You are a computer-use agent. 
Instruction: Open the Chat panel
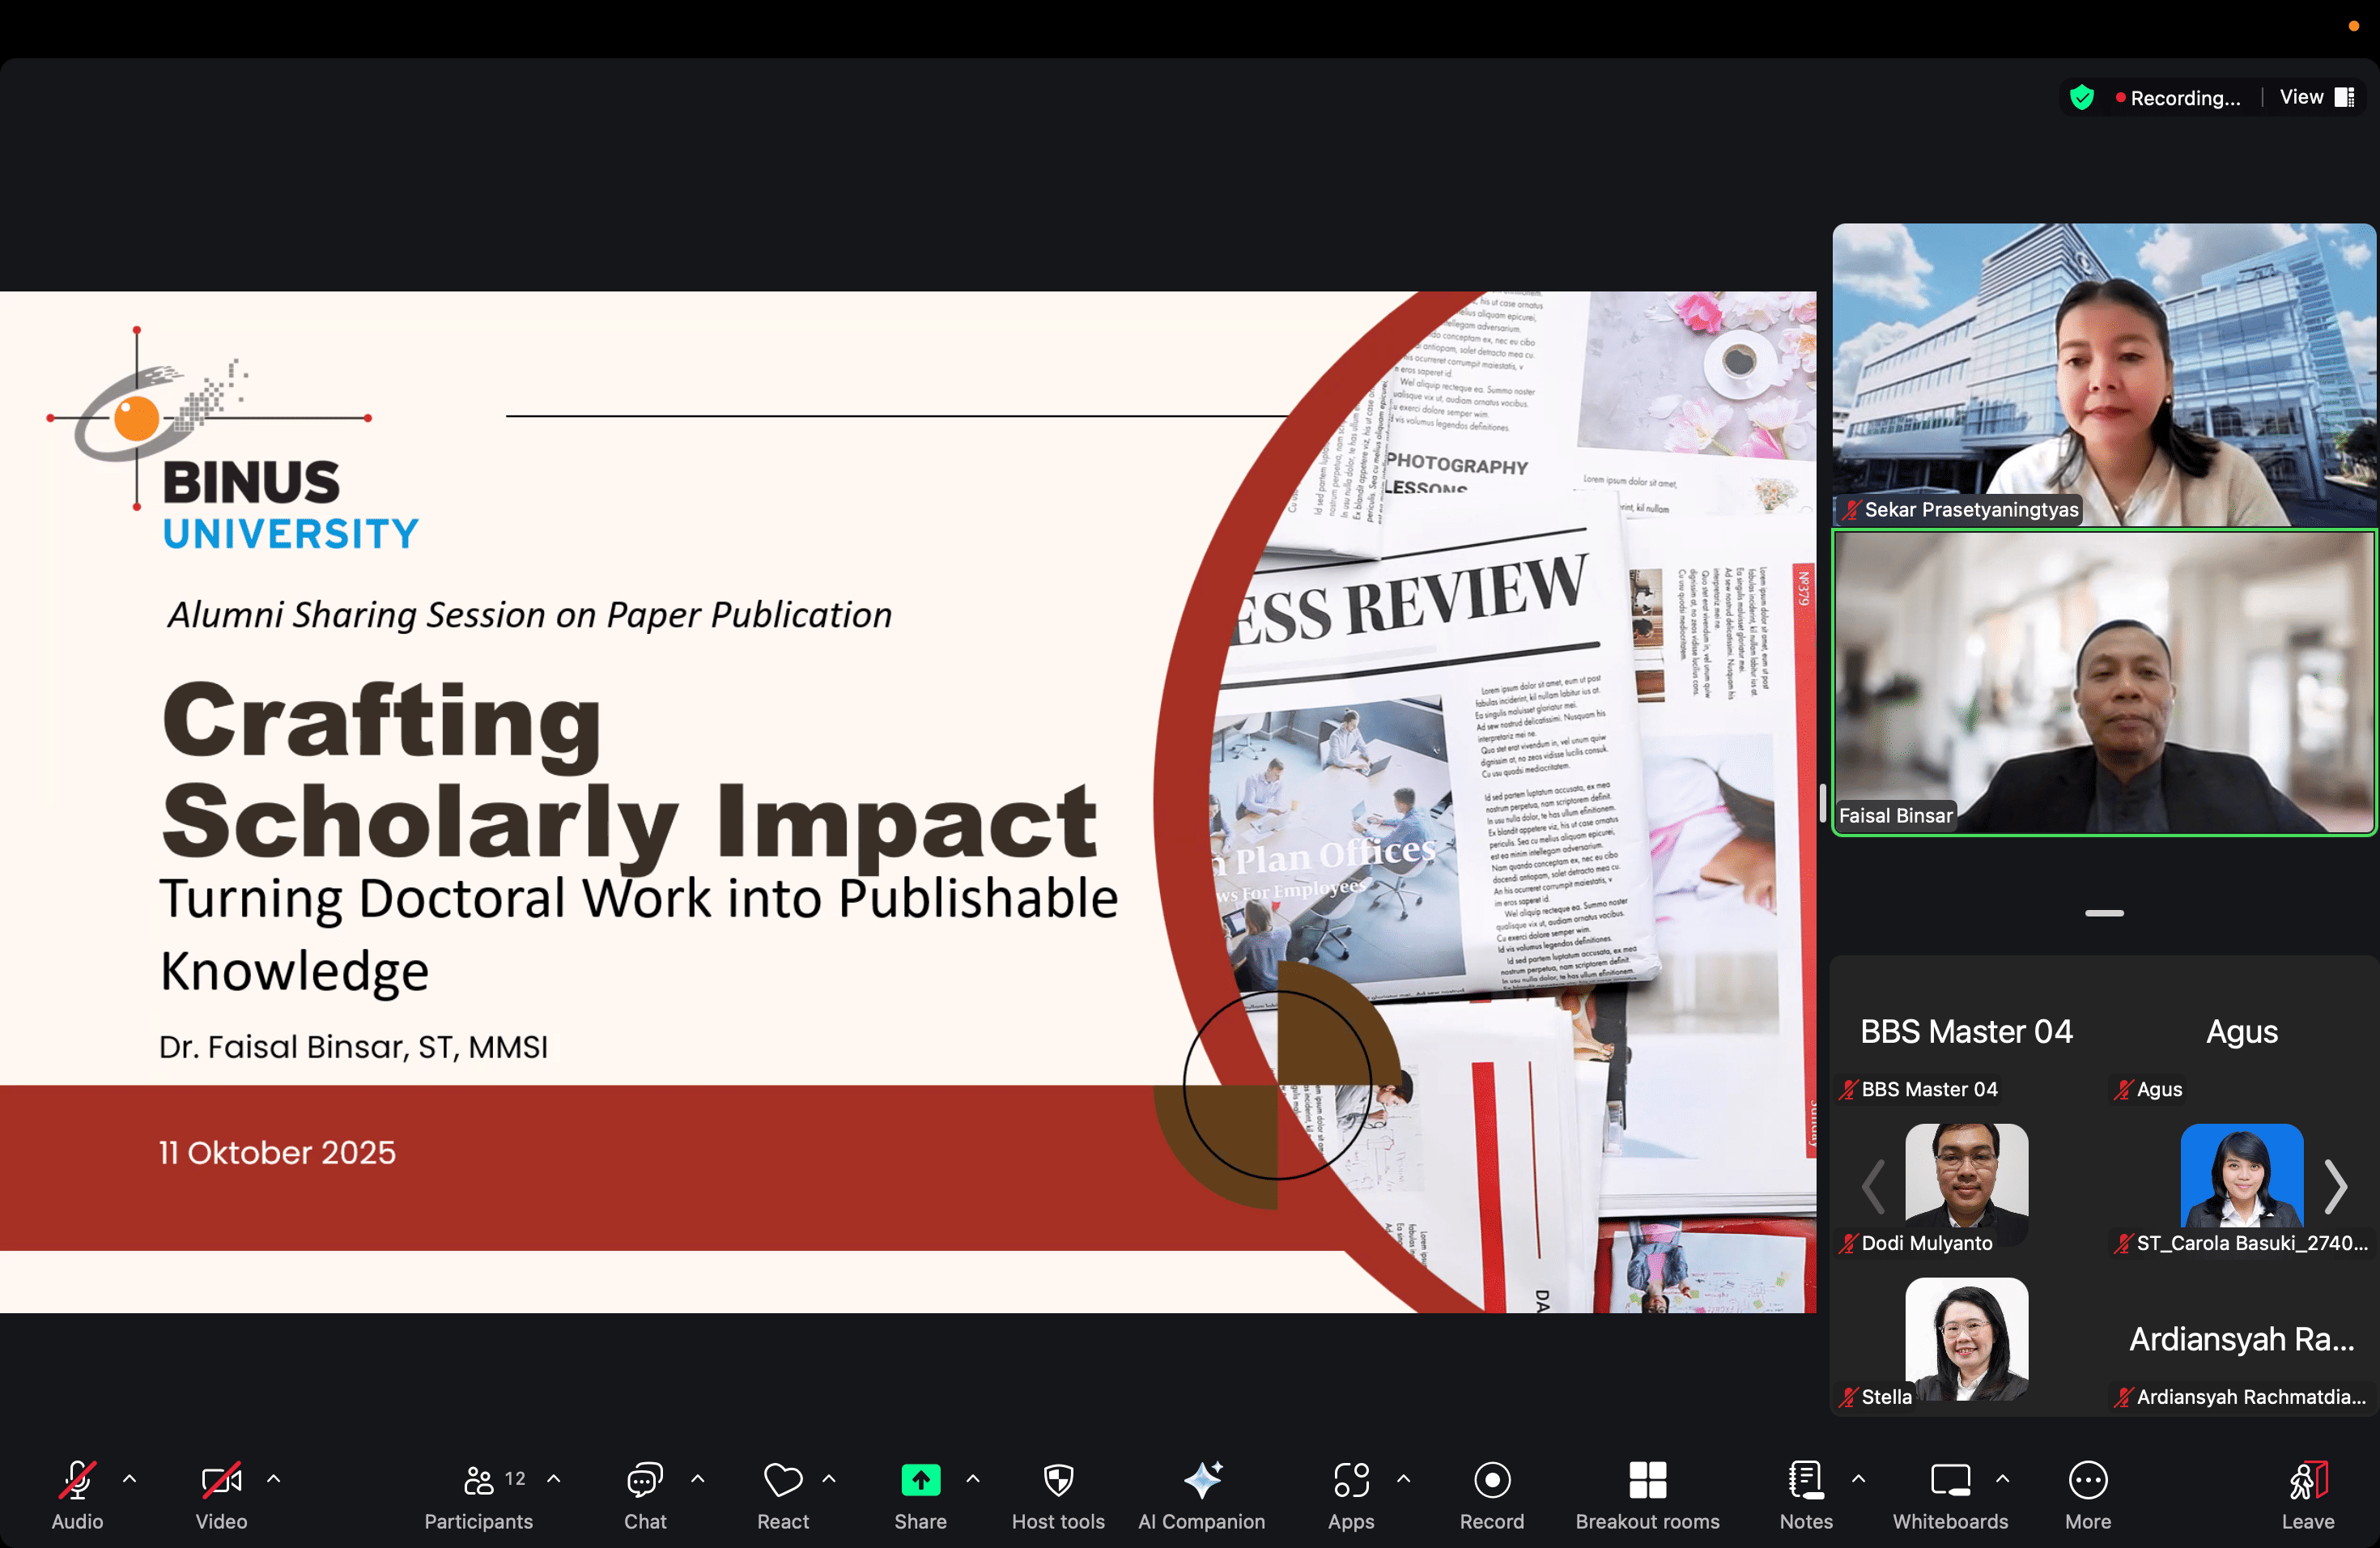coord(645,1480)
